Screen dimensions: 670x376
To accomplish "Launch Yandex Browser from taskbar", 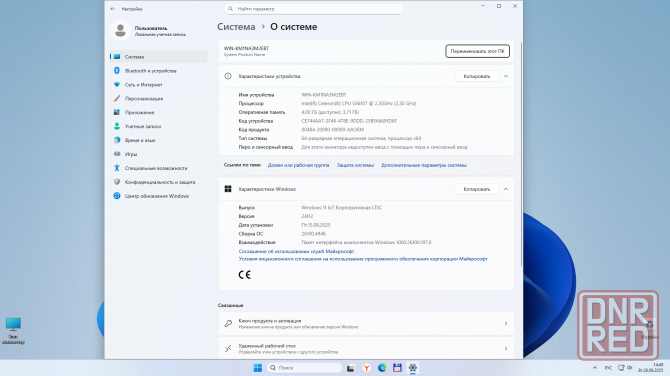I will click(366, 368).
